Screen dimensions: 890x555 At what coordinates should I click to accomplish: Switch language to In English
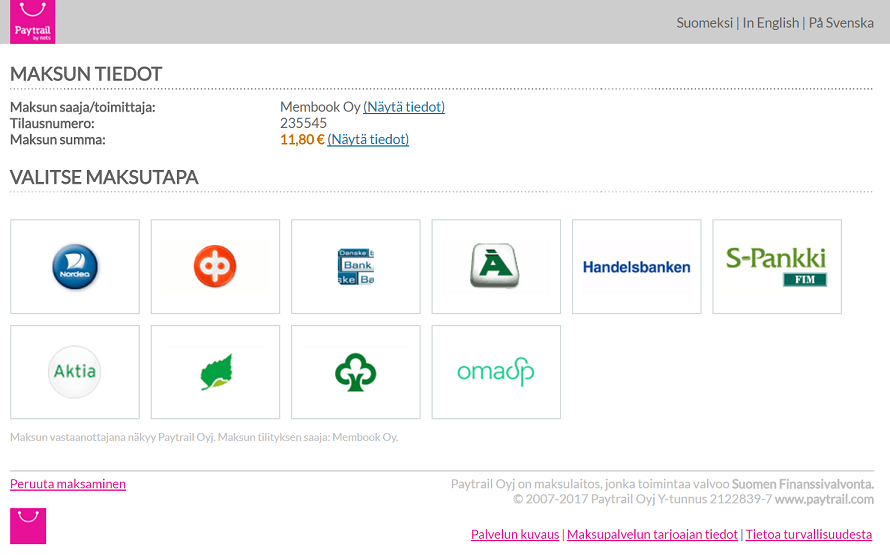(771, 23)
